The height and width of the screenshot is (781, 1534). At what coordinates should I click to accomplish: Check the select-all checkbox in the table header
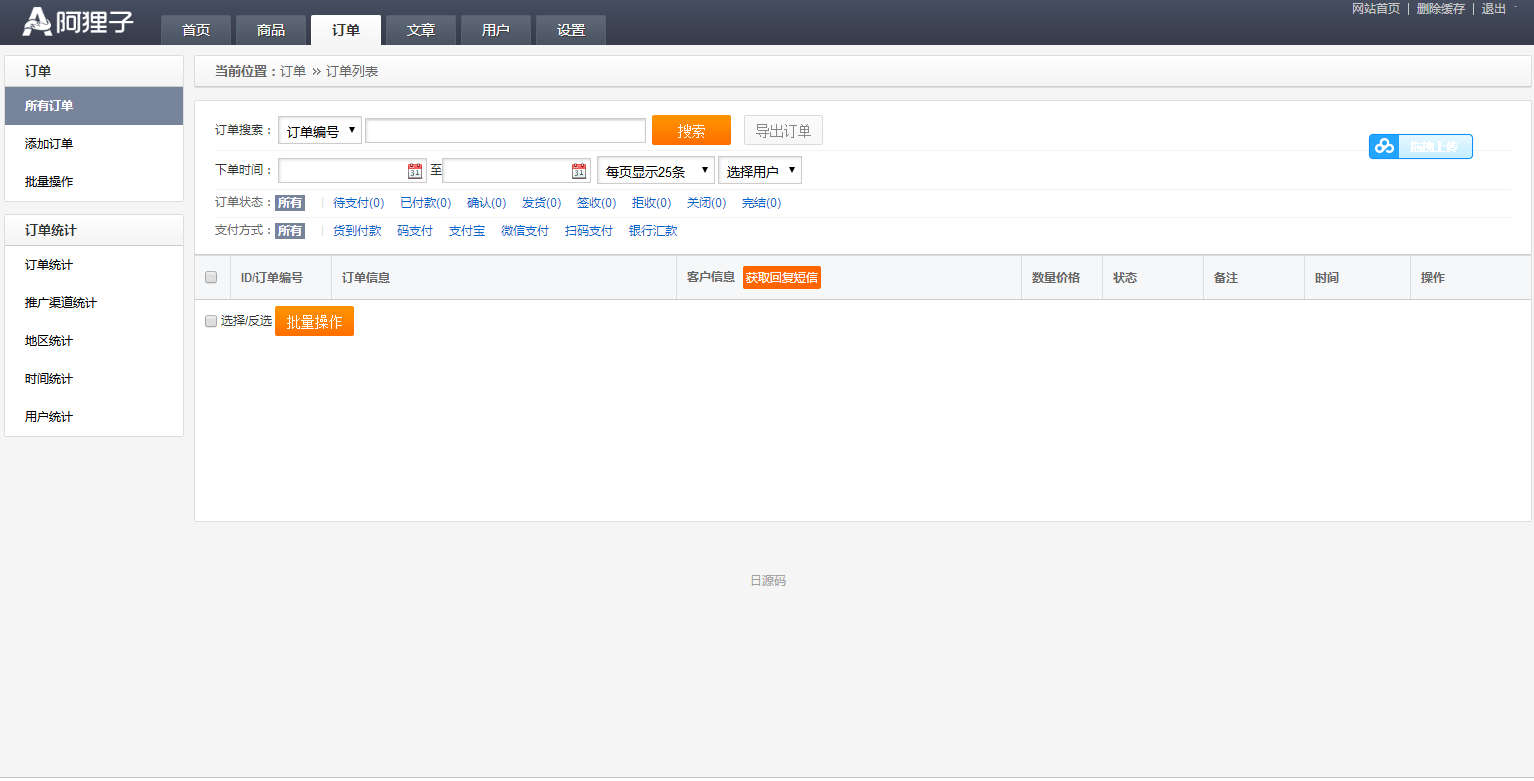point(211,277)
